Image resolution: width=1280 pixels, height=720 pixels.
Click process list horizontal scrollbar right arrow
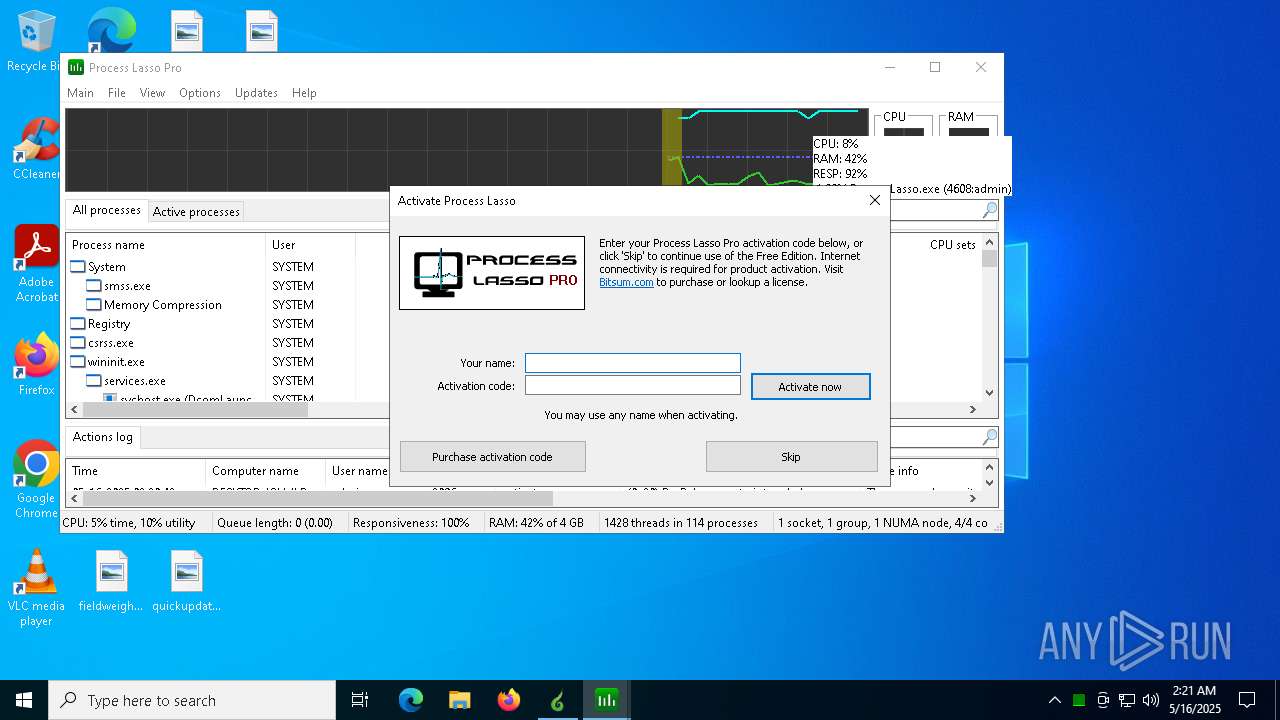[x=972, y=409]
